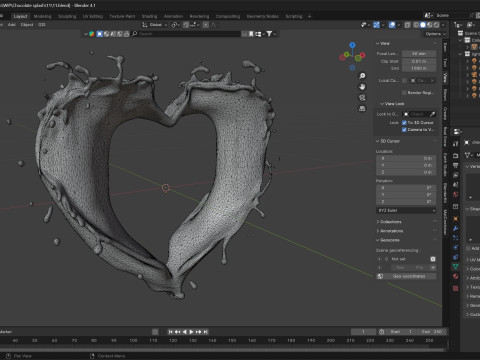This screenshot has width=480, height=360.
Task: Click the zoom magnifier viewport gizmo
Action: click(362, 76)
